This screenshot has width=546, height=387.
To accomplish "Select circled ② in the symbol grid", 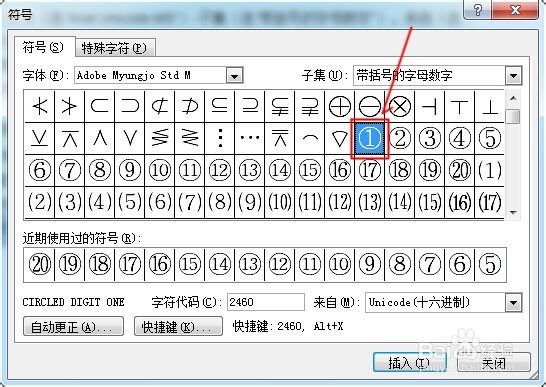I will pos(399,138).
